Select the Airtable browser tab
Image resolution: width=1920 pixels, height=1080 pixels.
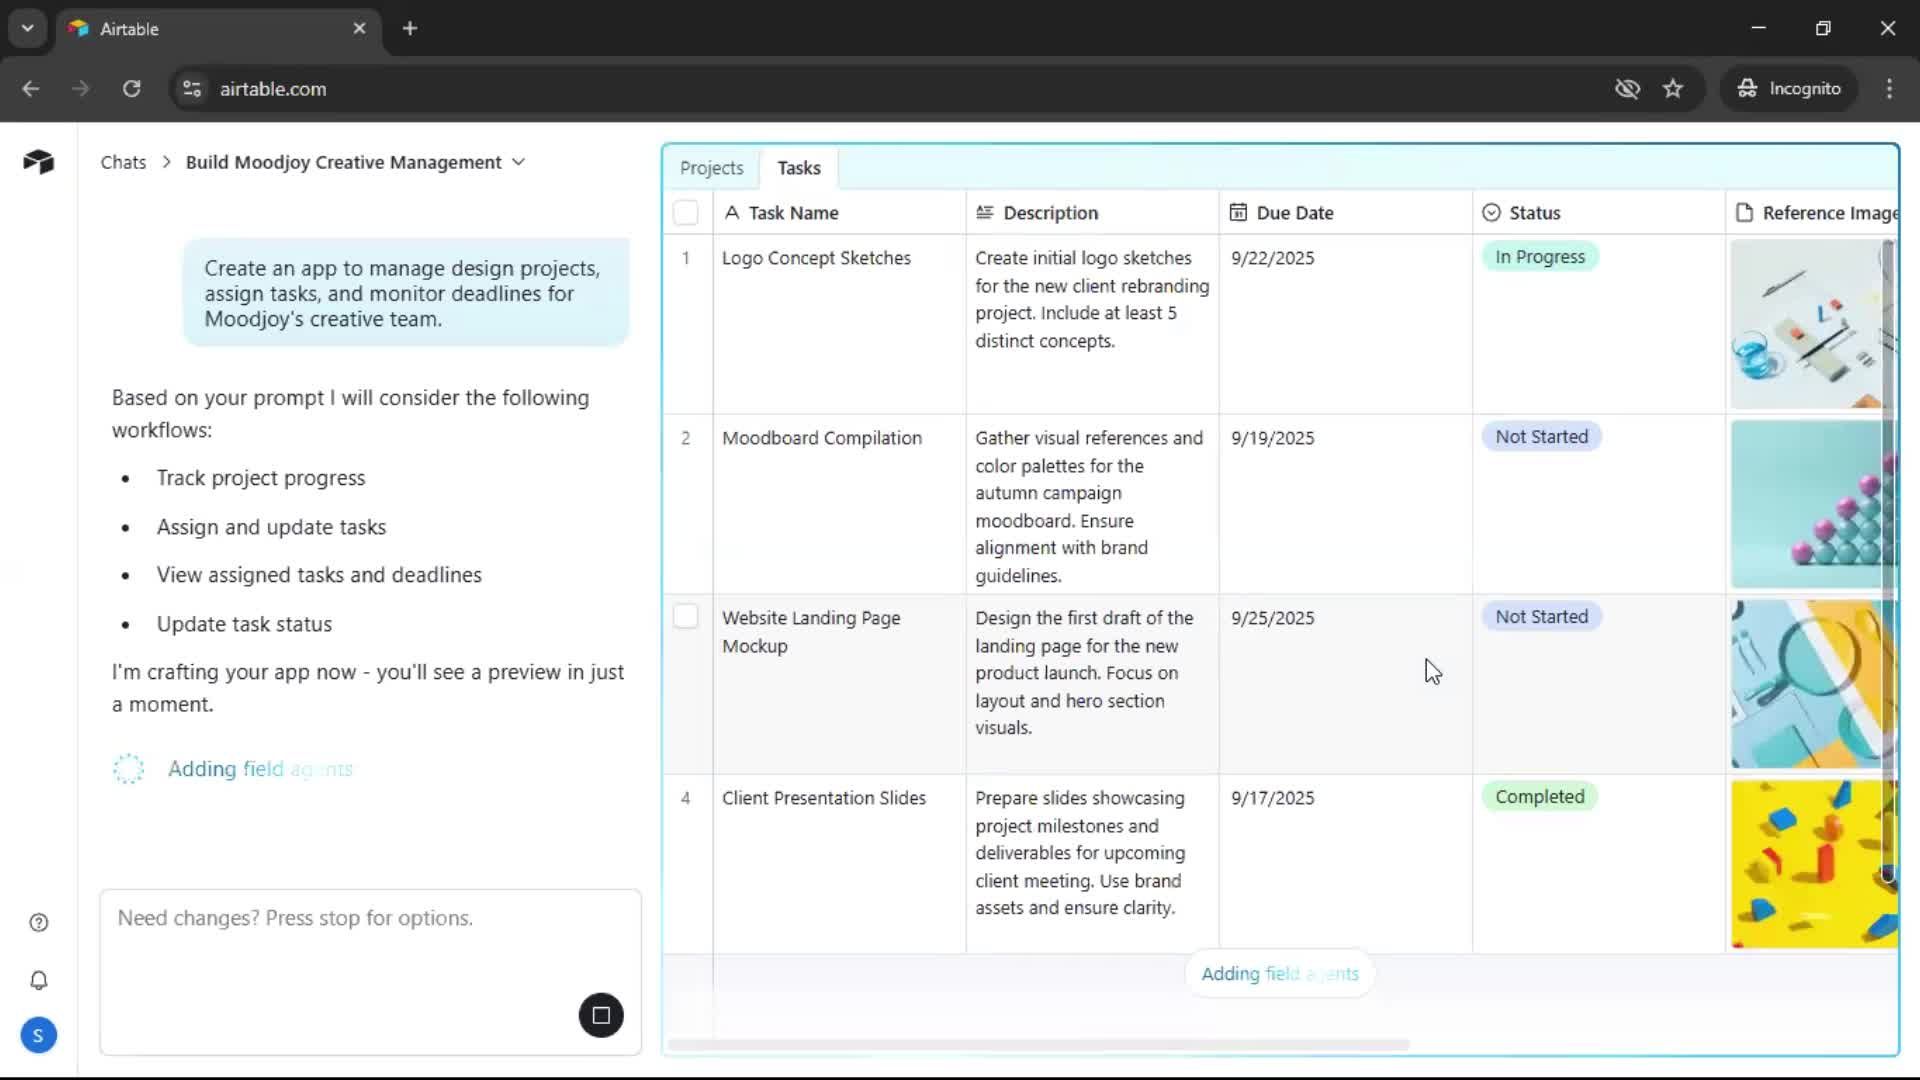pyautogui.click(x=218, y=29)
